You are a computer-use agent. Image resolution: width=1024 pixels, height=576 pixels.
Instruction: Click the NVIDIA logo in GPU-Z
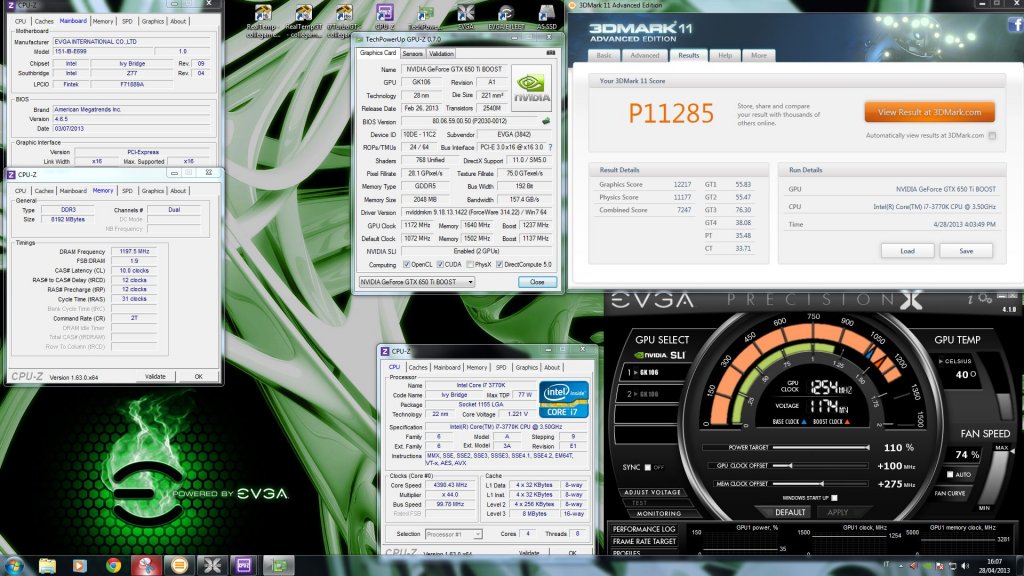[531, 88]
